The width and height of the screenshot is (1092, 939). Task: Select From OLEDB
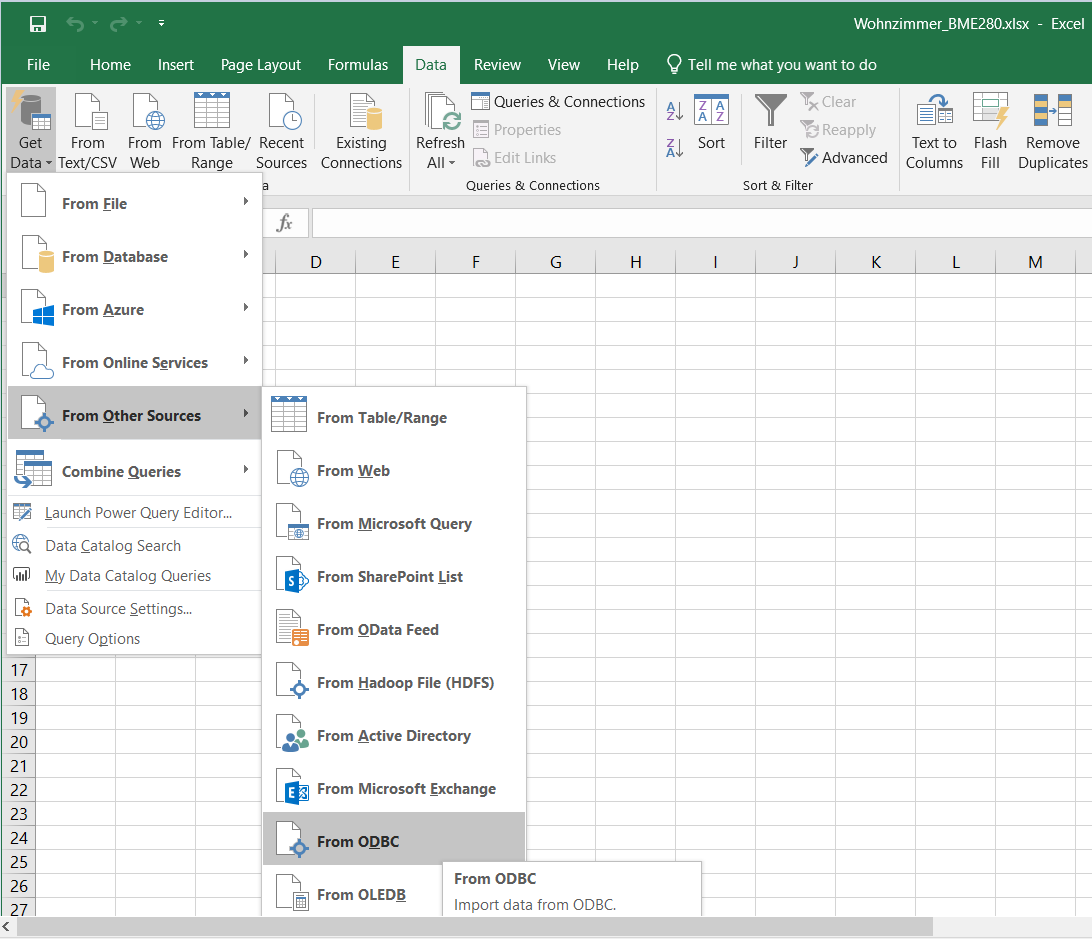tap(352, 894)
